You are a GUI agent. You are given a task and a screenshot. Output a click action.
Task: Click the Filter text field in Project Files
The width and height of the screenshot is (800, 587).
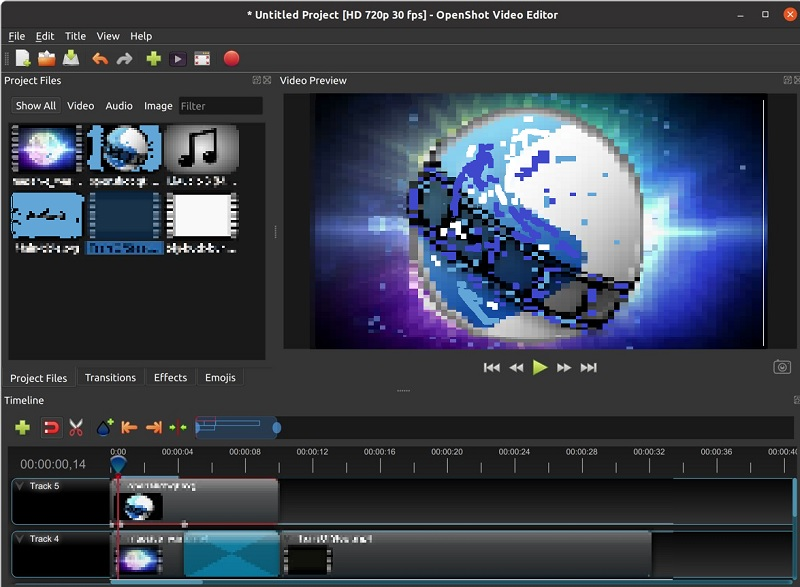click(x=220, y=106)
